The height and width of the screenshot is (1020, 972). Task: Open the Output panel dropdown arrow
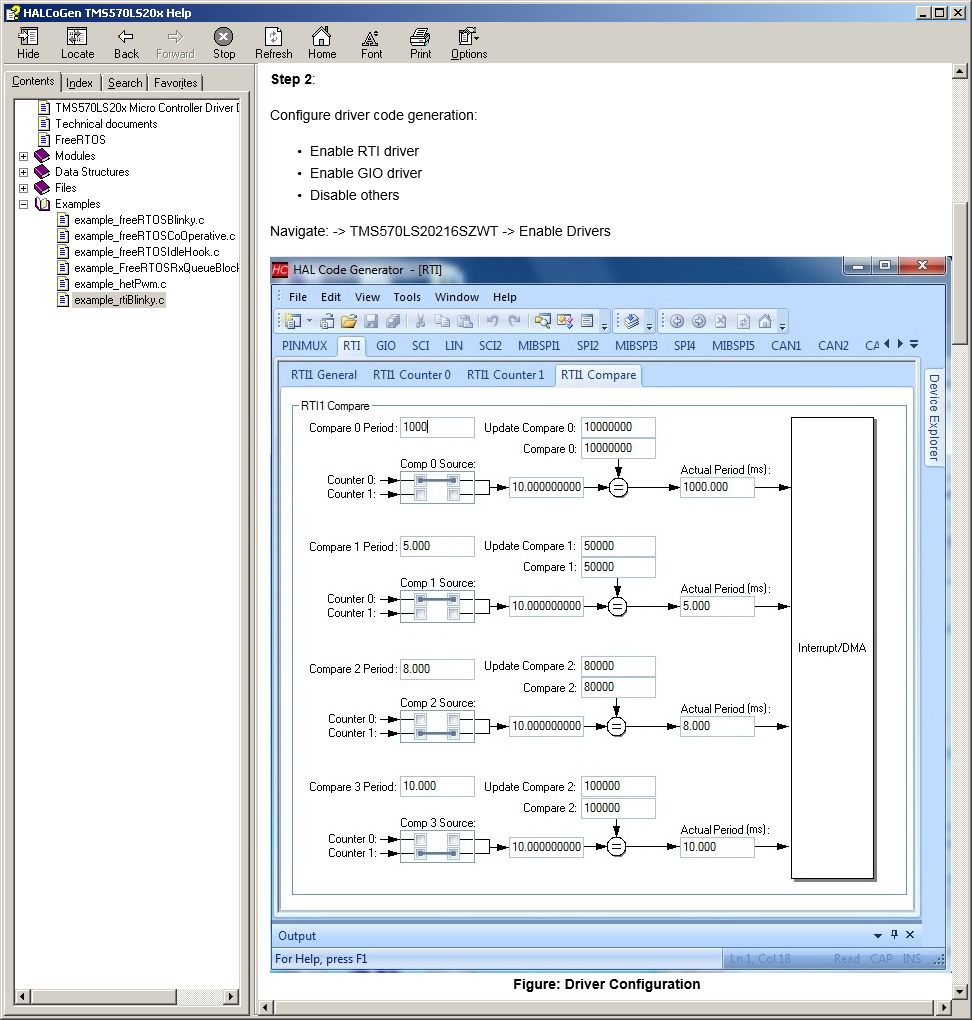(878, 935)
